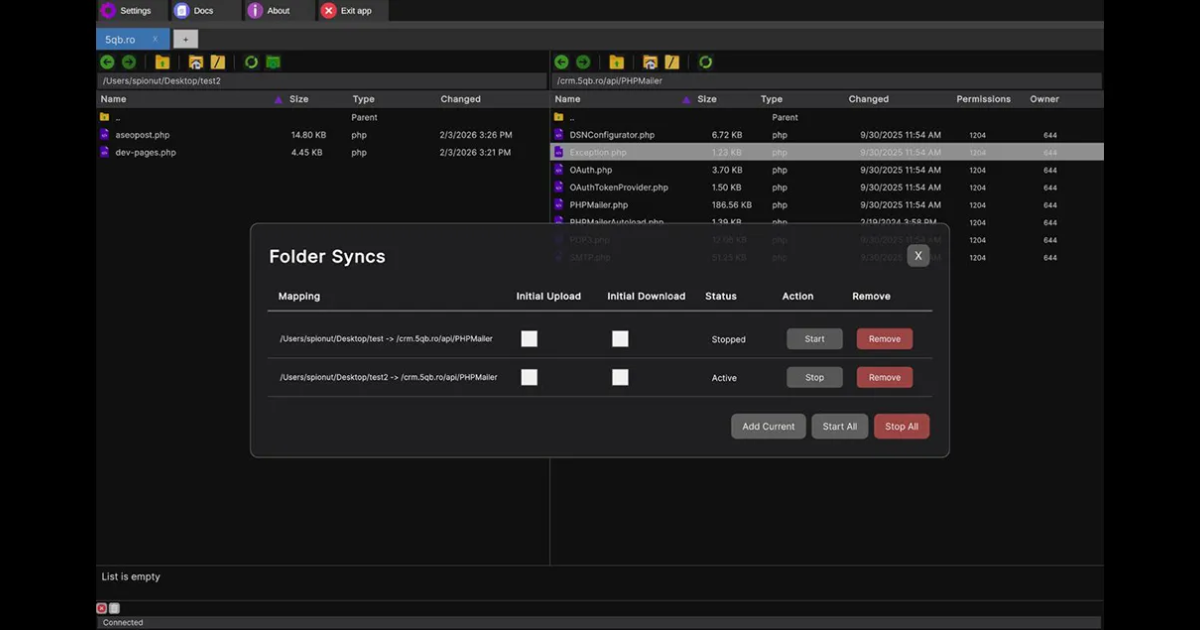Click the remote pane root folder icon

click(x=672, y=62)
